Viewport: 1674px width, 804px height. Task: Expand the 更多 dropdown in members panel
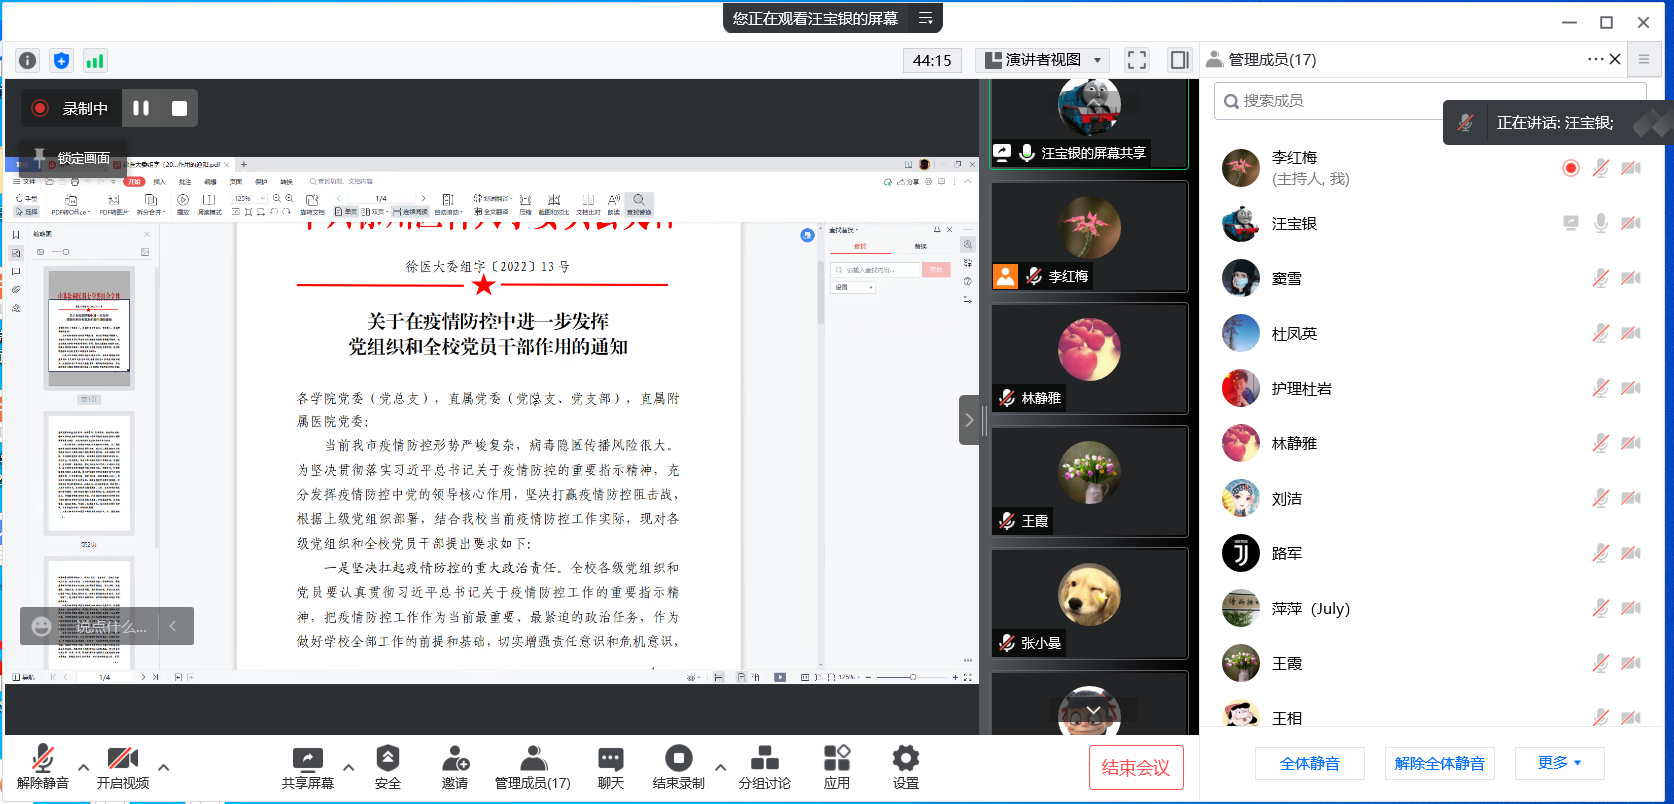[x=1559, y=763]
